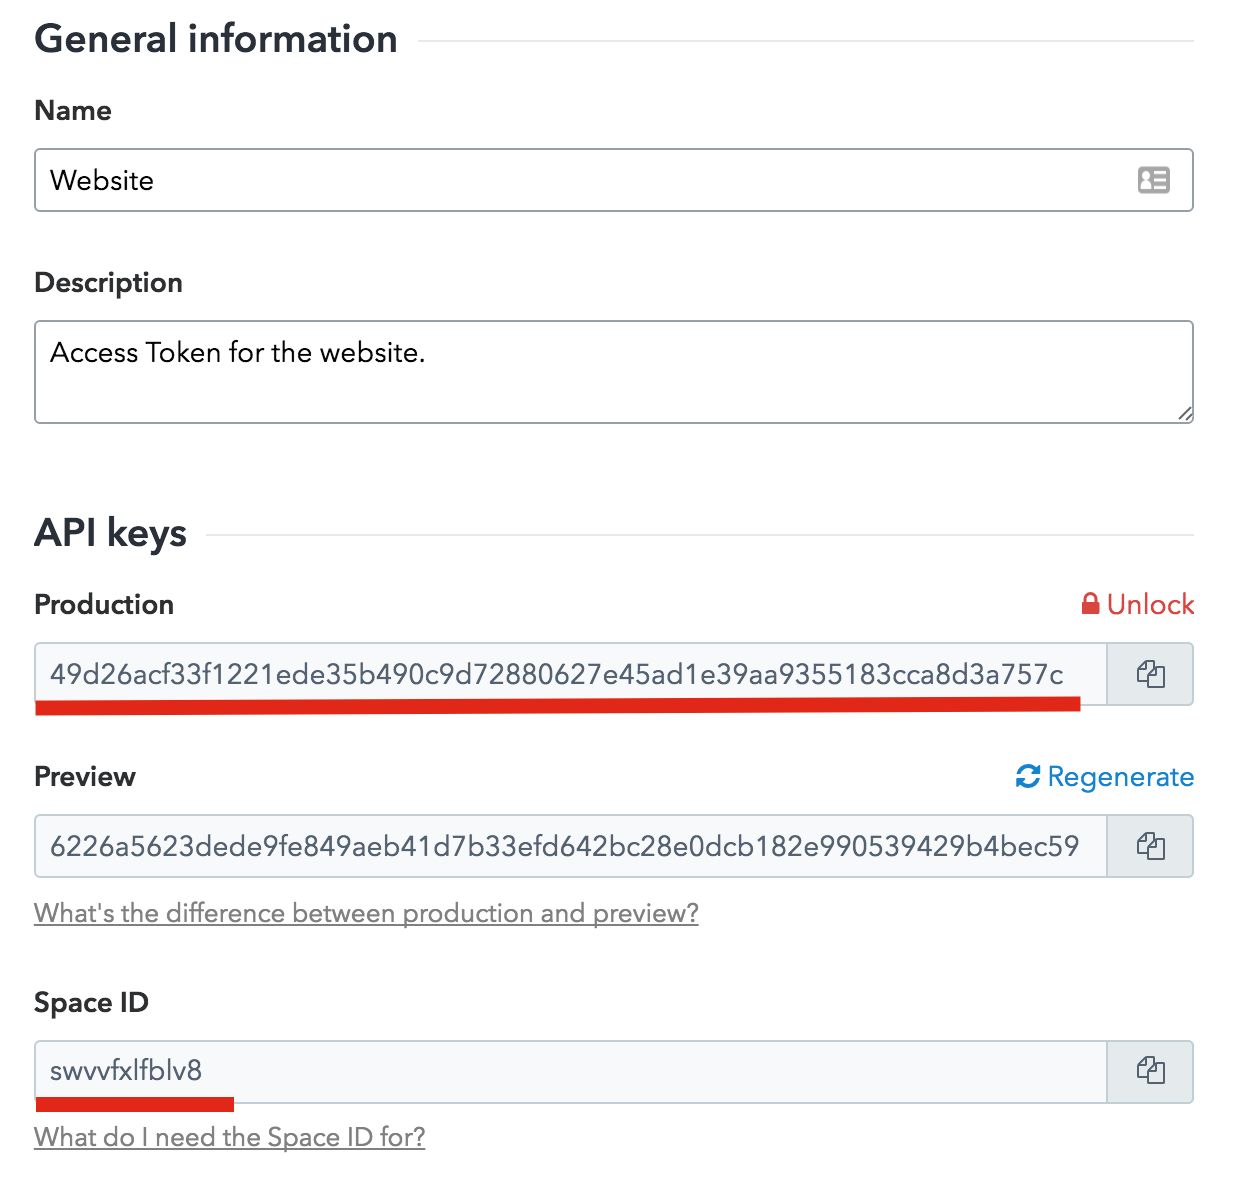Focus the Name field containing Website
Viewport: 1238px width, 1188px height.
(x=614, y=180)
